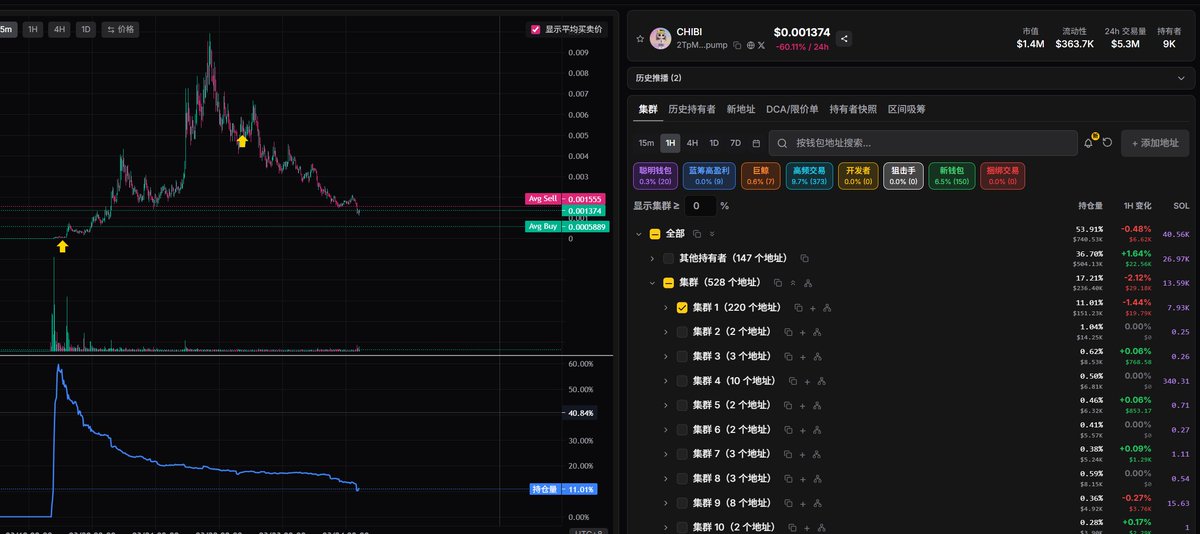This screenshot has height=534, width=1200.
Task: Expand the 集群 8 row
Action: 665,479
